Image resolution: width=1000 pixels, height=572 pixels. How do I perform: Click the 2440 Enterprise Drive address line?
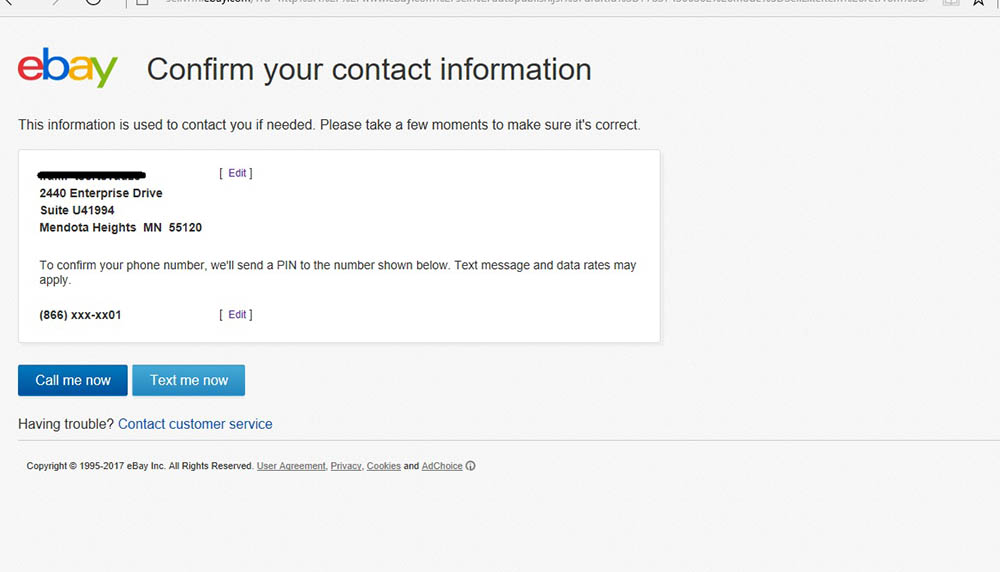coord(101,193)
